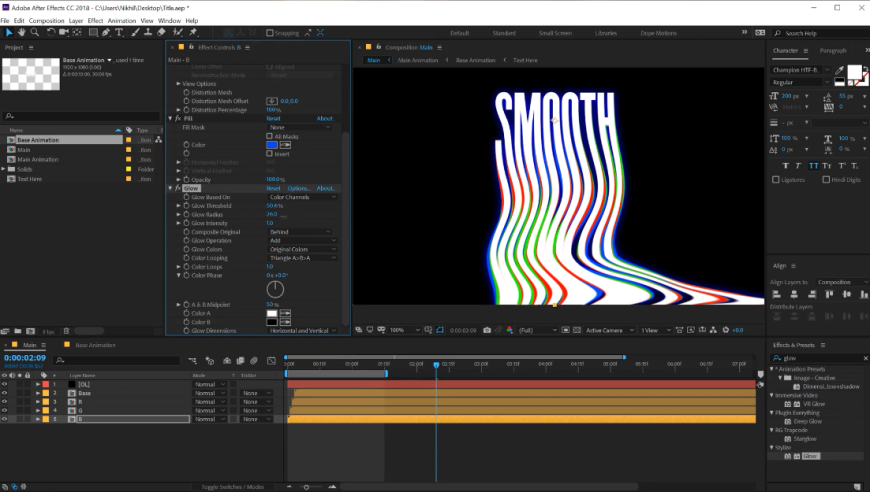Expand the Solids folder in Project panel
Image resolution: width=870 pixels, height=492 pixels.
[x=5, y=169]
